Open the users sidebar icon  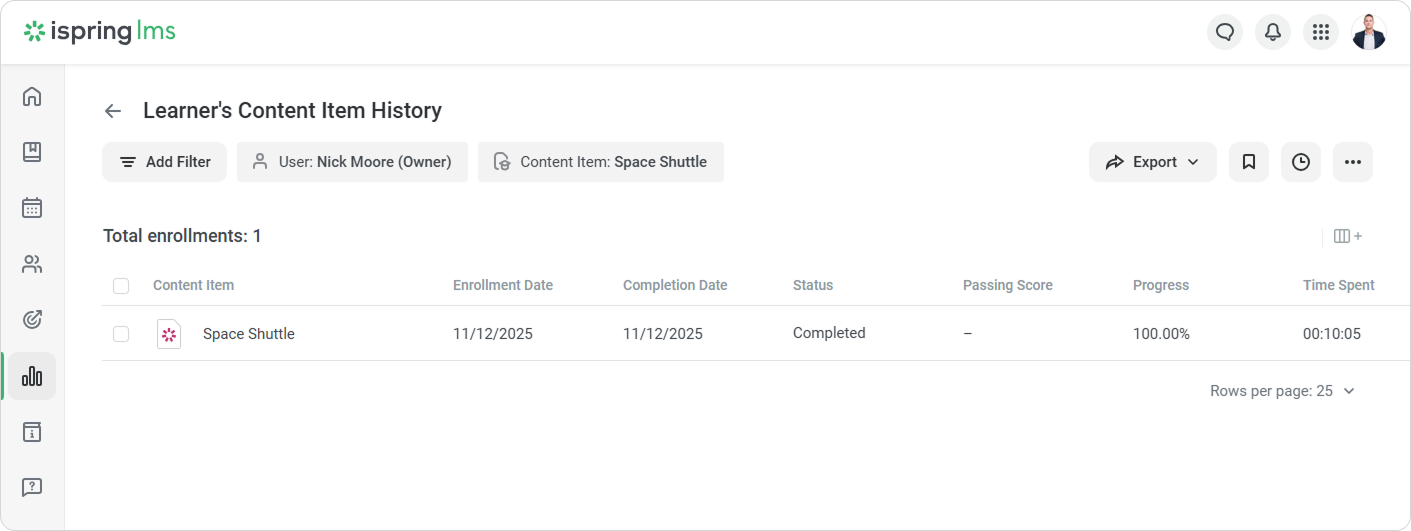[x=32, y=264]
